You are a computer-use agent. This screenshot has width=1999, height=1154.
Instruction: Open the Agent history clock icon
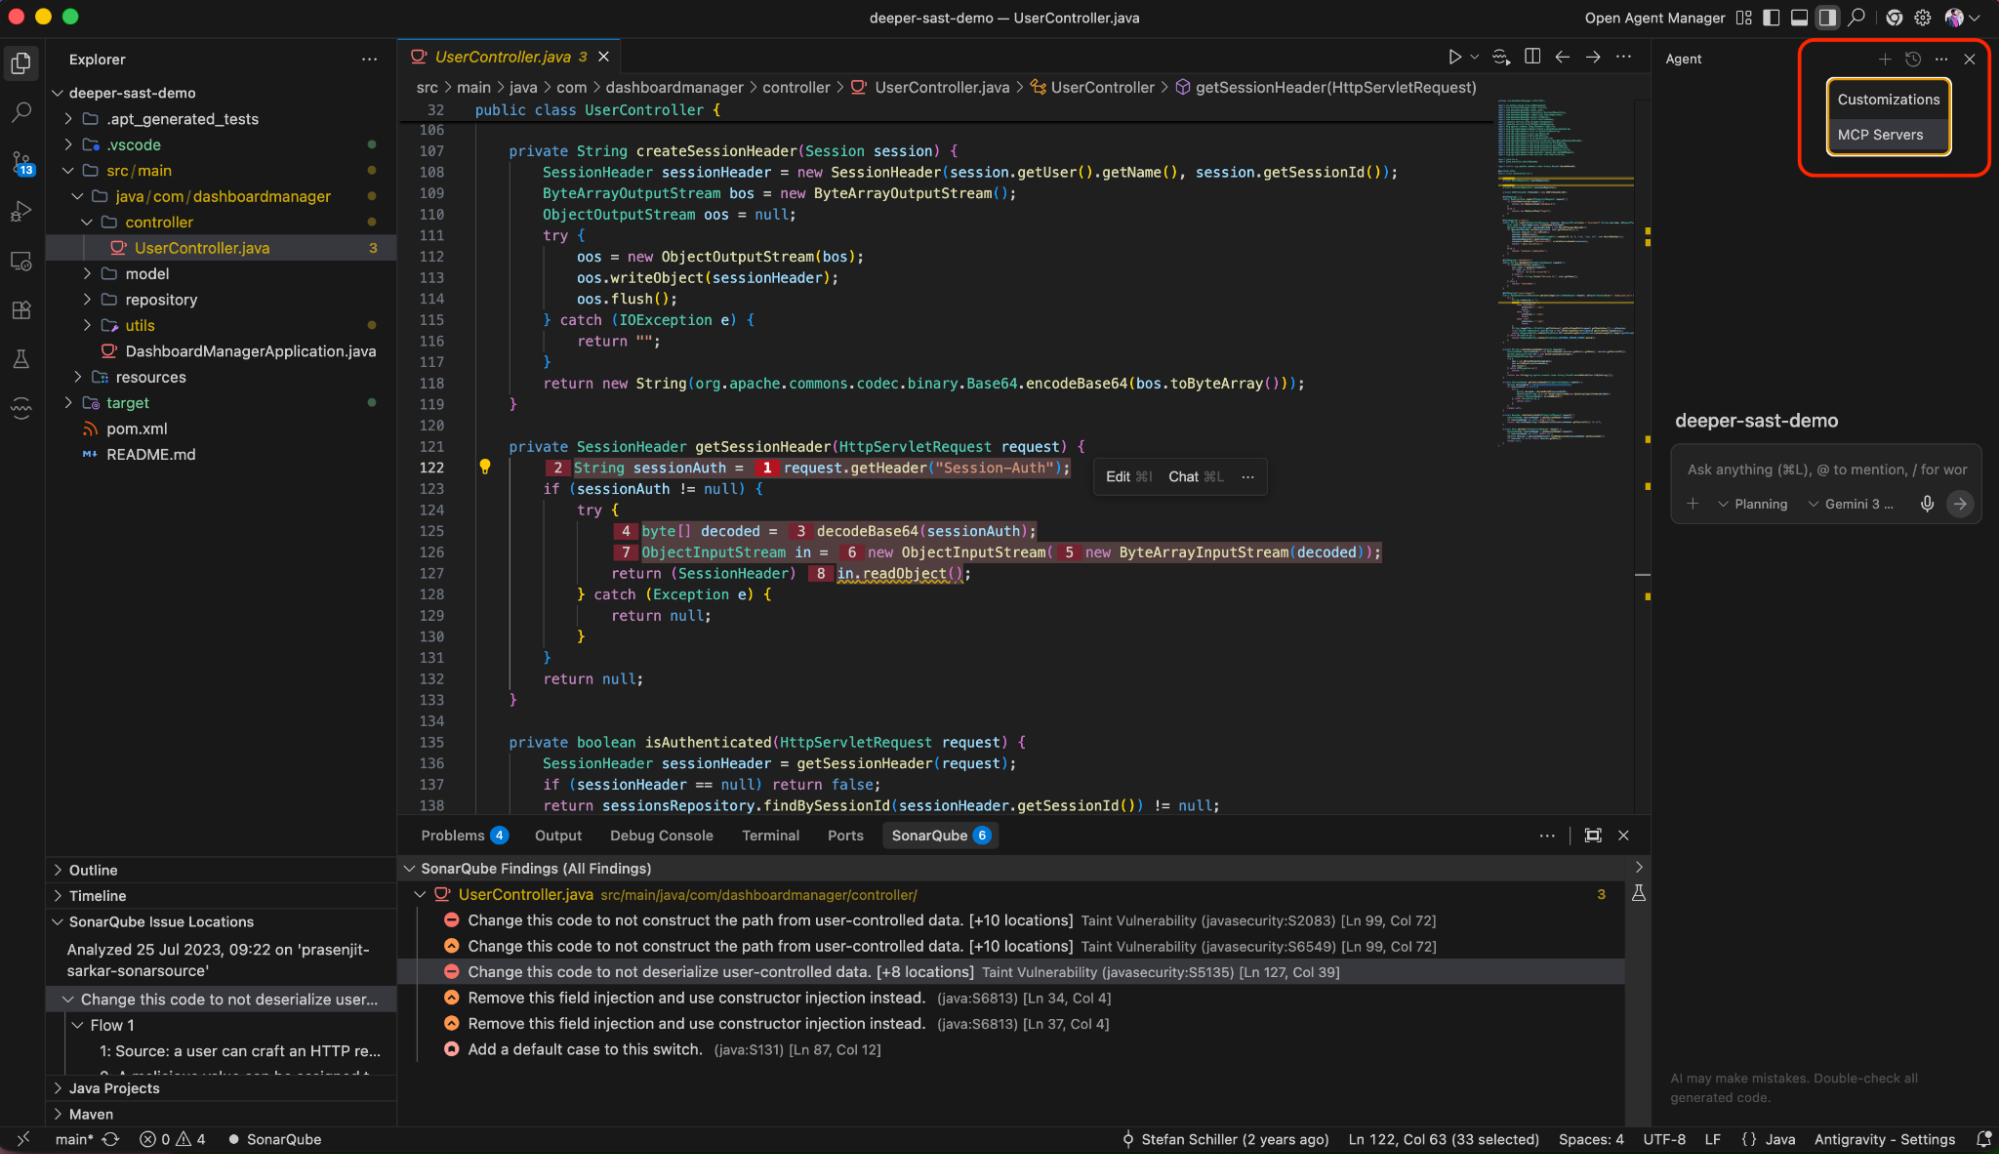click(1913, 59)
